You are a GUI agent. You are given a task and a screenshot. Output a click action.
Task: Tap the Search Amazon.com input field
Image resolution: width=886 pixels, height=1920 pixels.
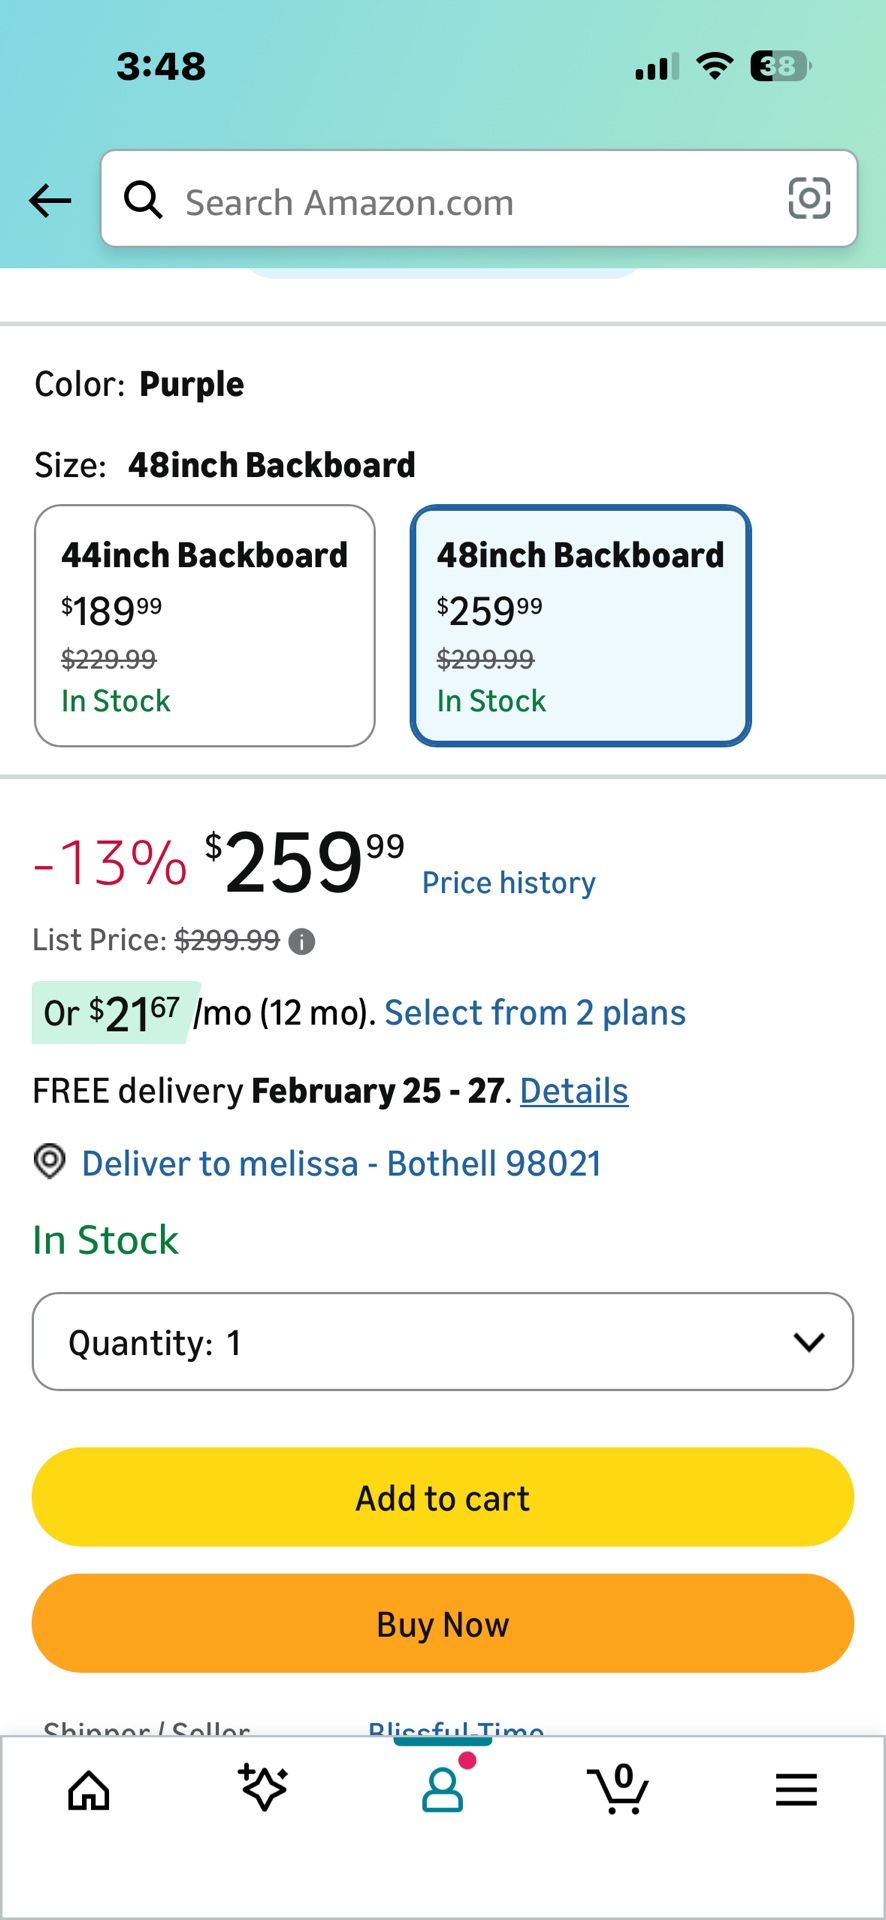470,202
